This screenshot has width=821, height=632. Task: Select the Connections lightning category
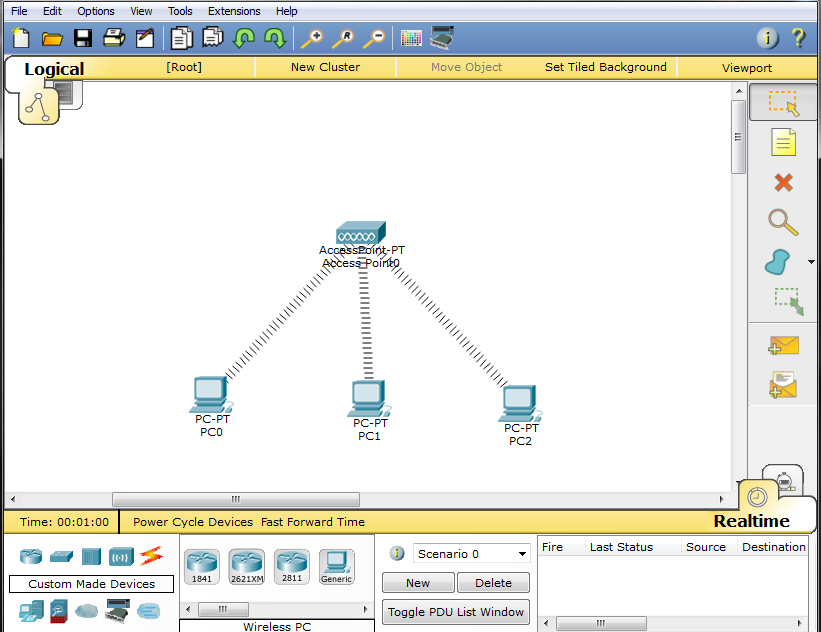(151, 556)
